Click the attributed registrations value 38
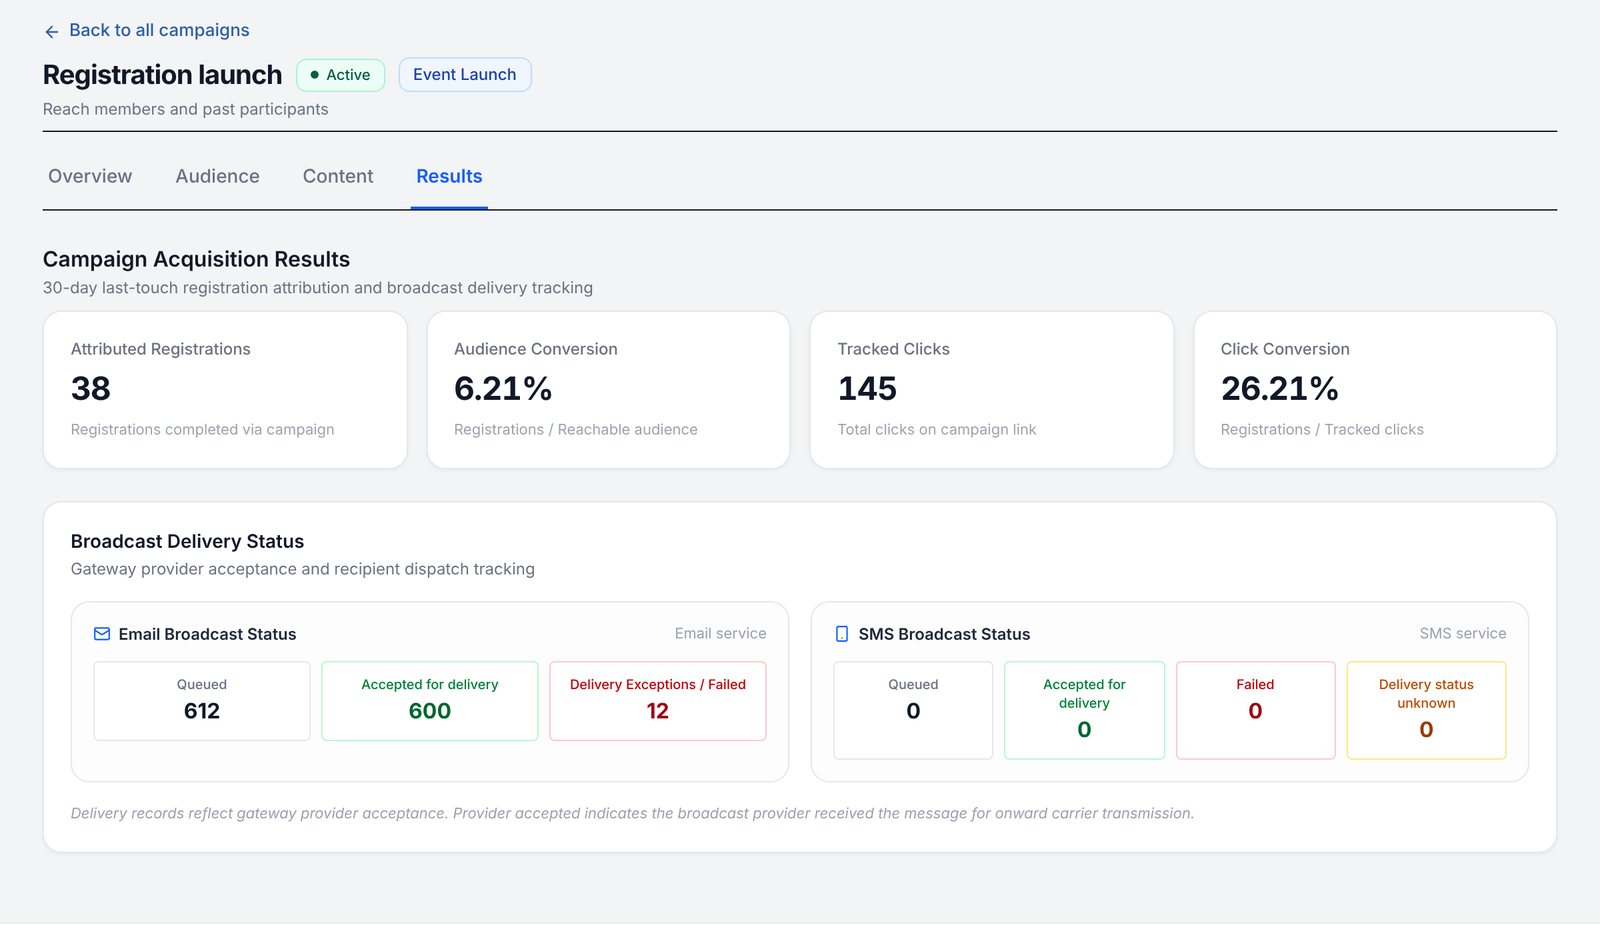 91,389
